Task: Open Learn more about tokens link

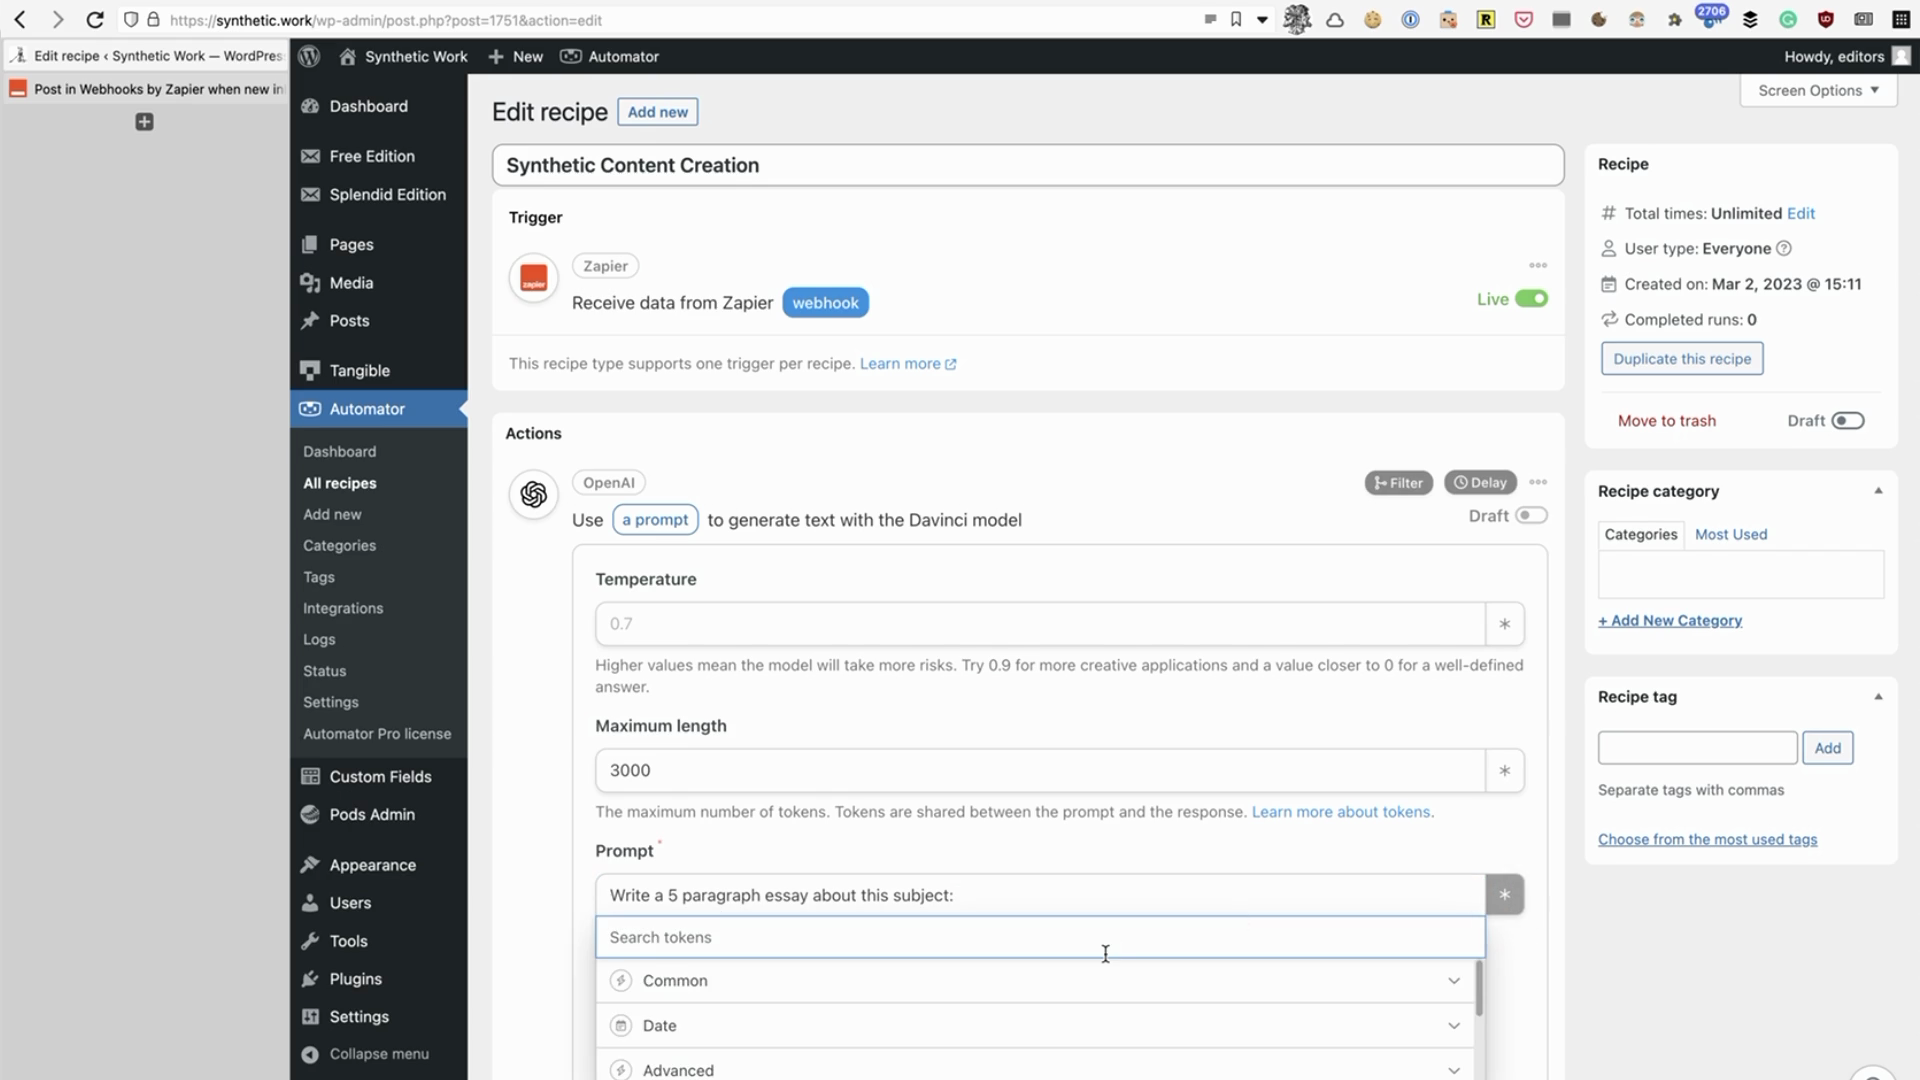Action: point(1340,812)
